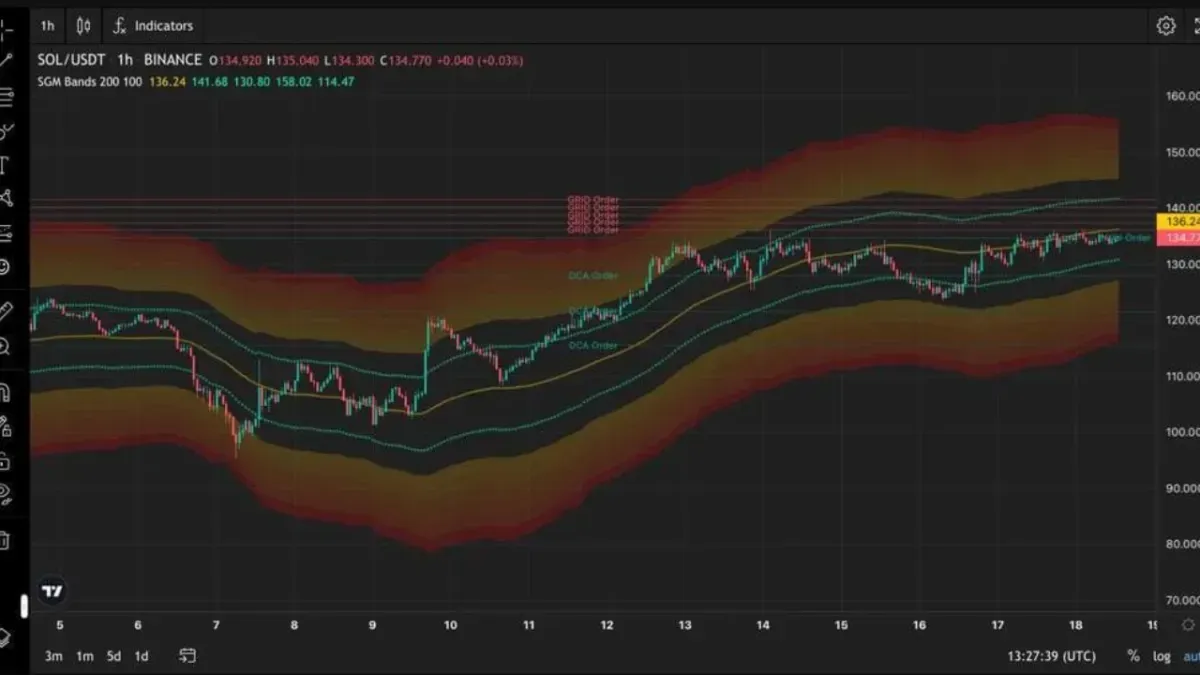Image resolution: width=1200 pixels, height=675 pixels.
Task: Click date 17 on the time axis
Action: pos(997,625)
